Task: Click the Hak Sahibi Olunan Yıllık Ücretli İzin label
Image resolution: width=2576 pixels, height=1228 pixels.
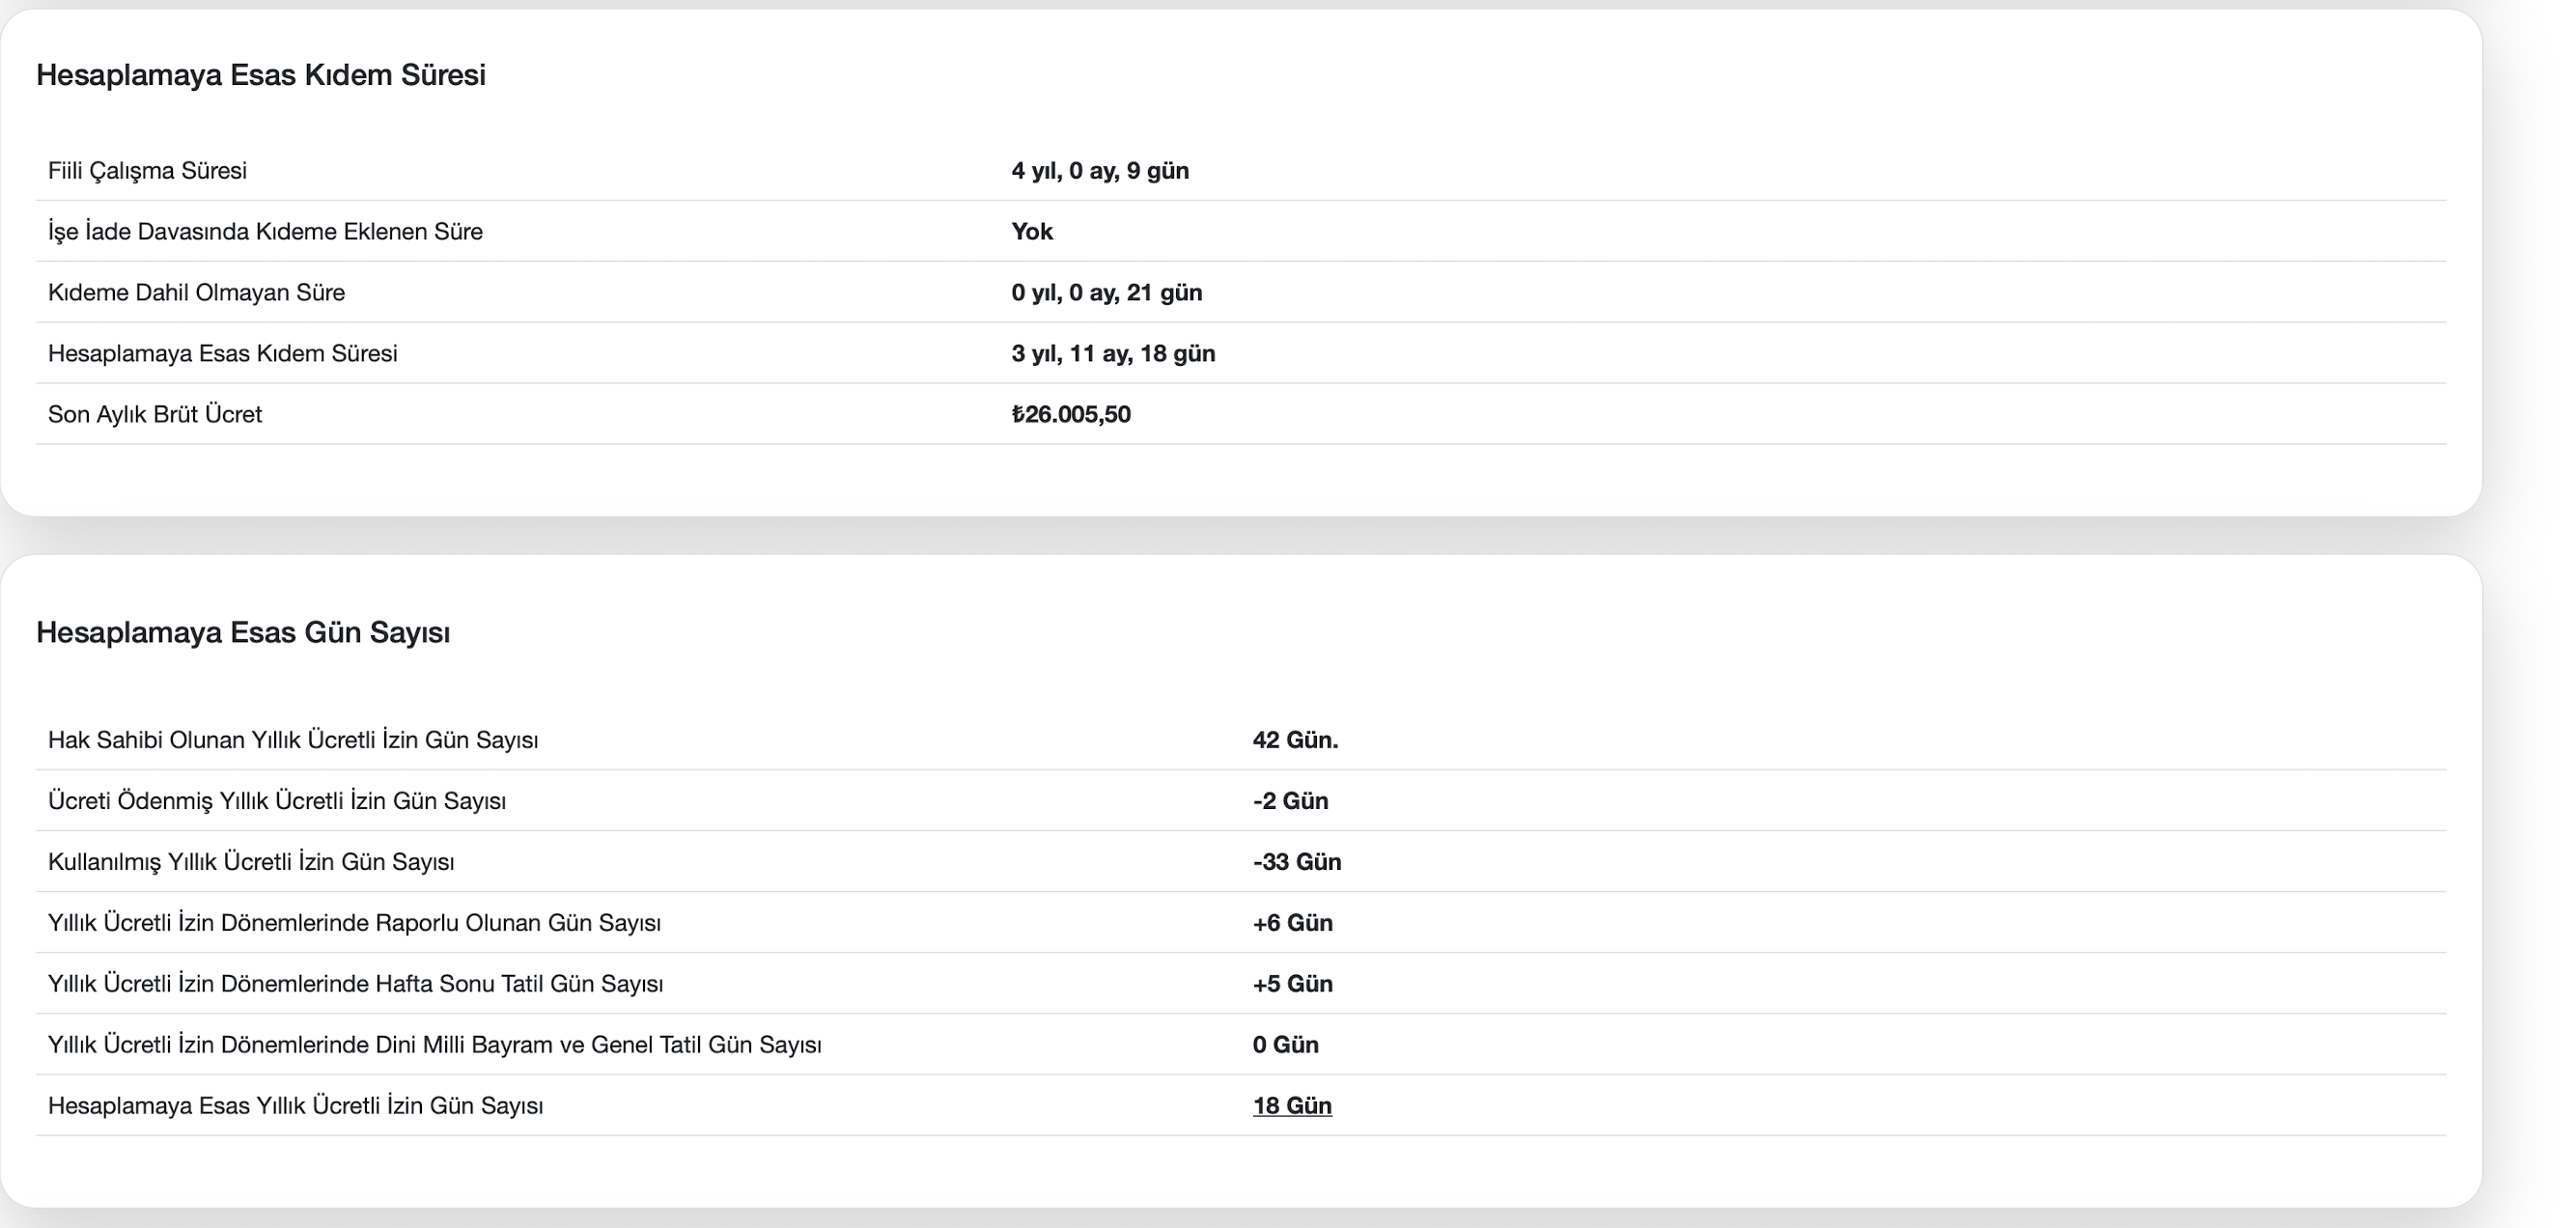Action: point(293,740)
